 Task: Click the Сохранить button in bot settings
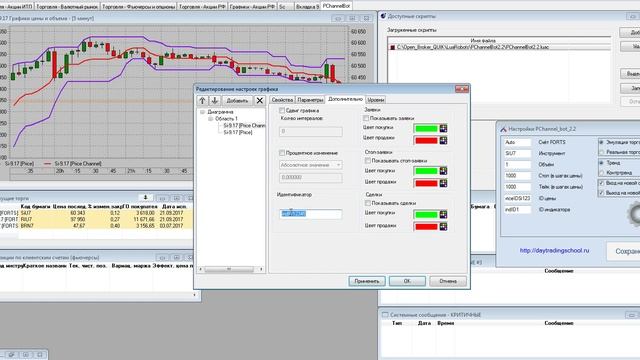coord(623,251)
